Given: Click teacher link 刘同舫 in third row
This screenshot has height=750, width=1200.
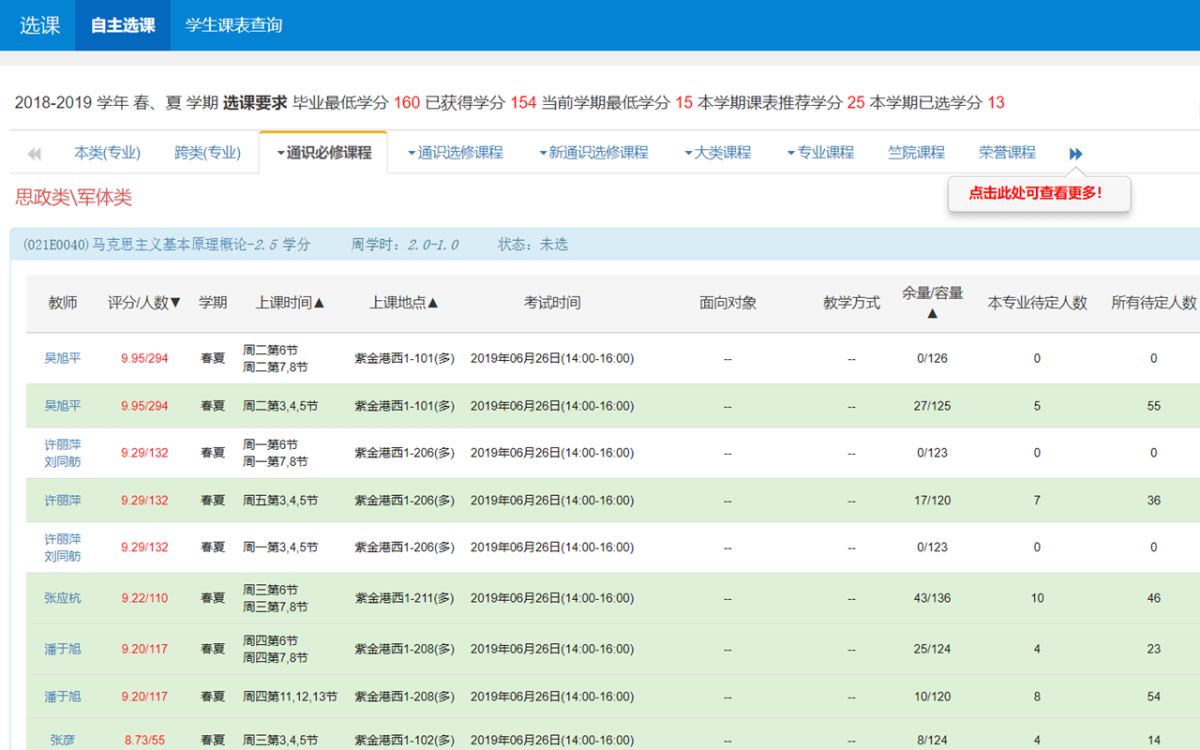Looking at the screenshot, I should pos(62,462).
